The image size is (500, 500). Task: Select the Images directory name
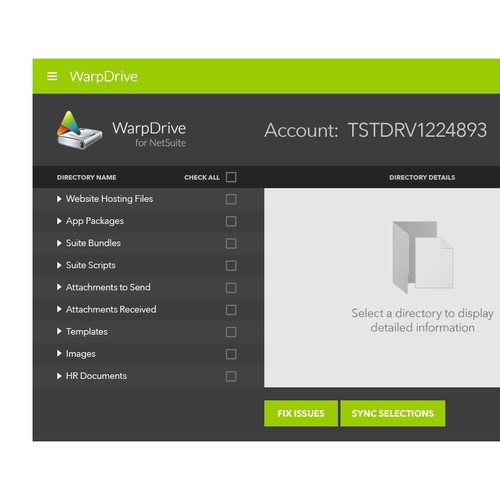(x=81, y=354)
